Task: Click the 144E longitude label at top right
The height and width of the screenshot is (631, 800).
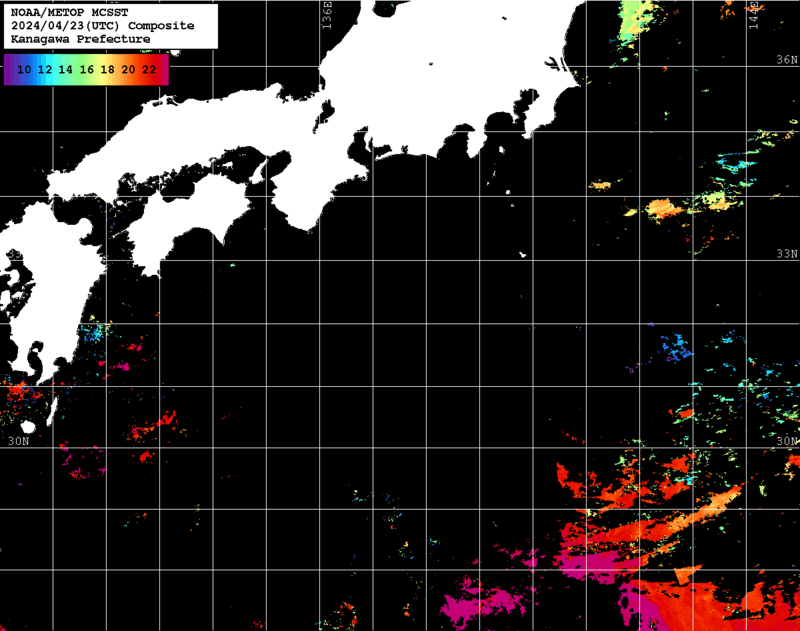Action: point(754,15)
